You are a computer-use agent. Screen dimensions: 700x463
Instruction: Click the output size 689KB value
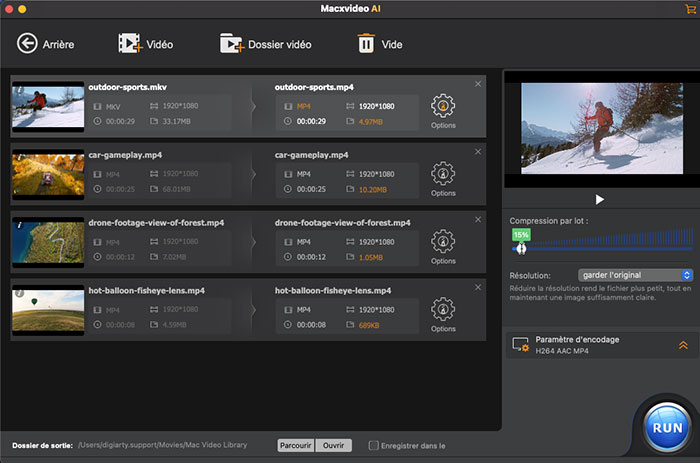coord(369,325)
